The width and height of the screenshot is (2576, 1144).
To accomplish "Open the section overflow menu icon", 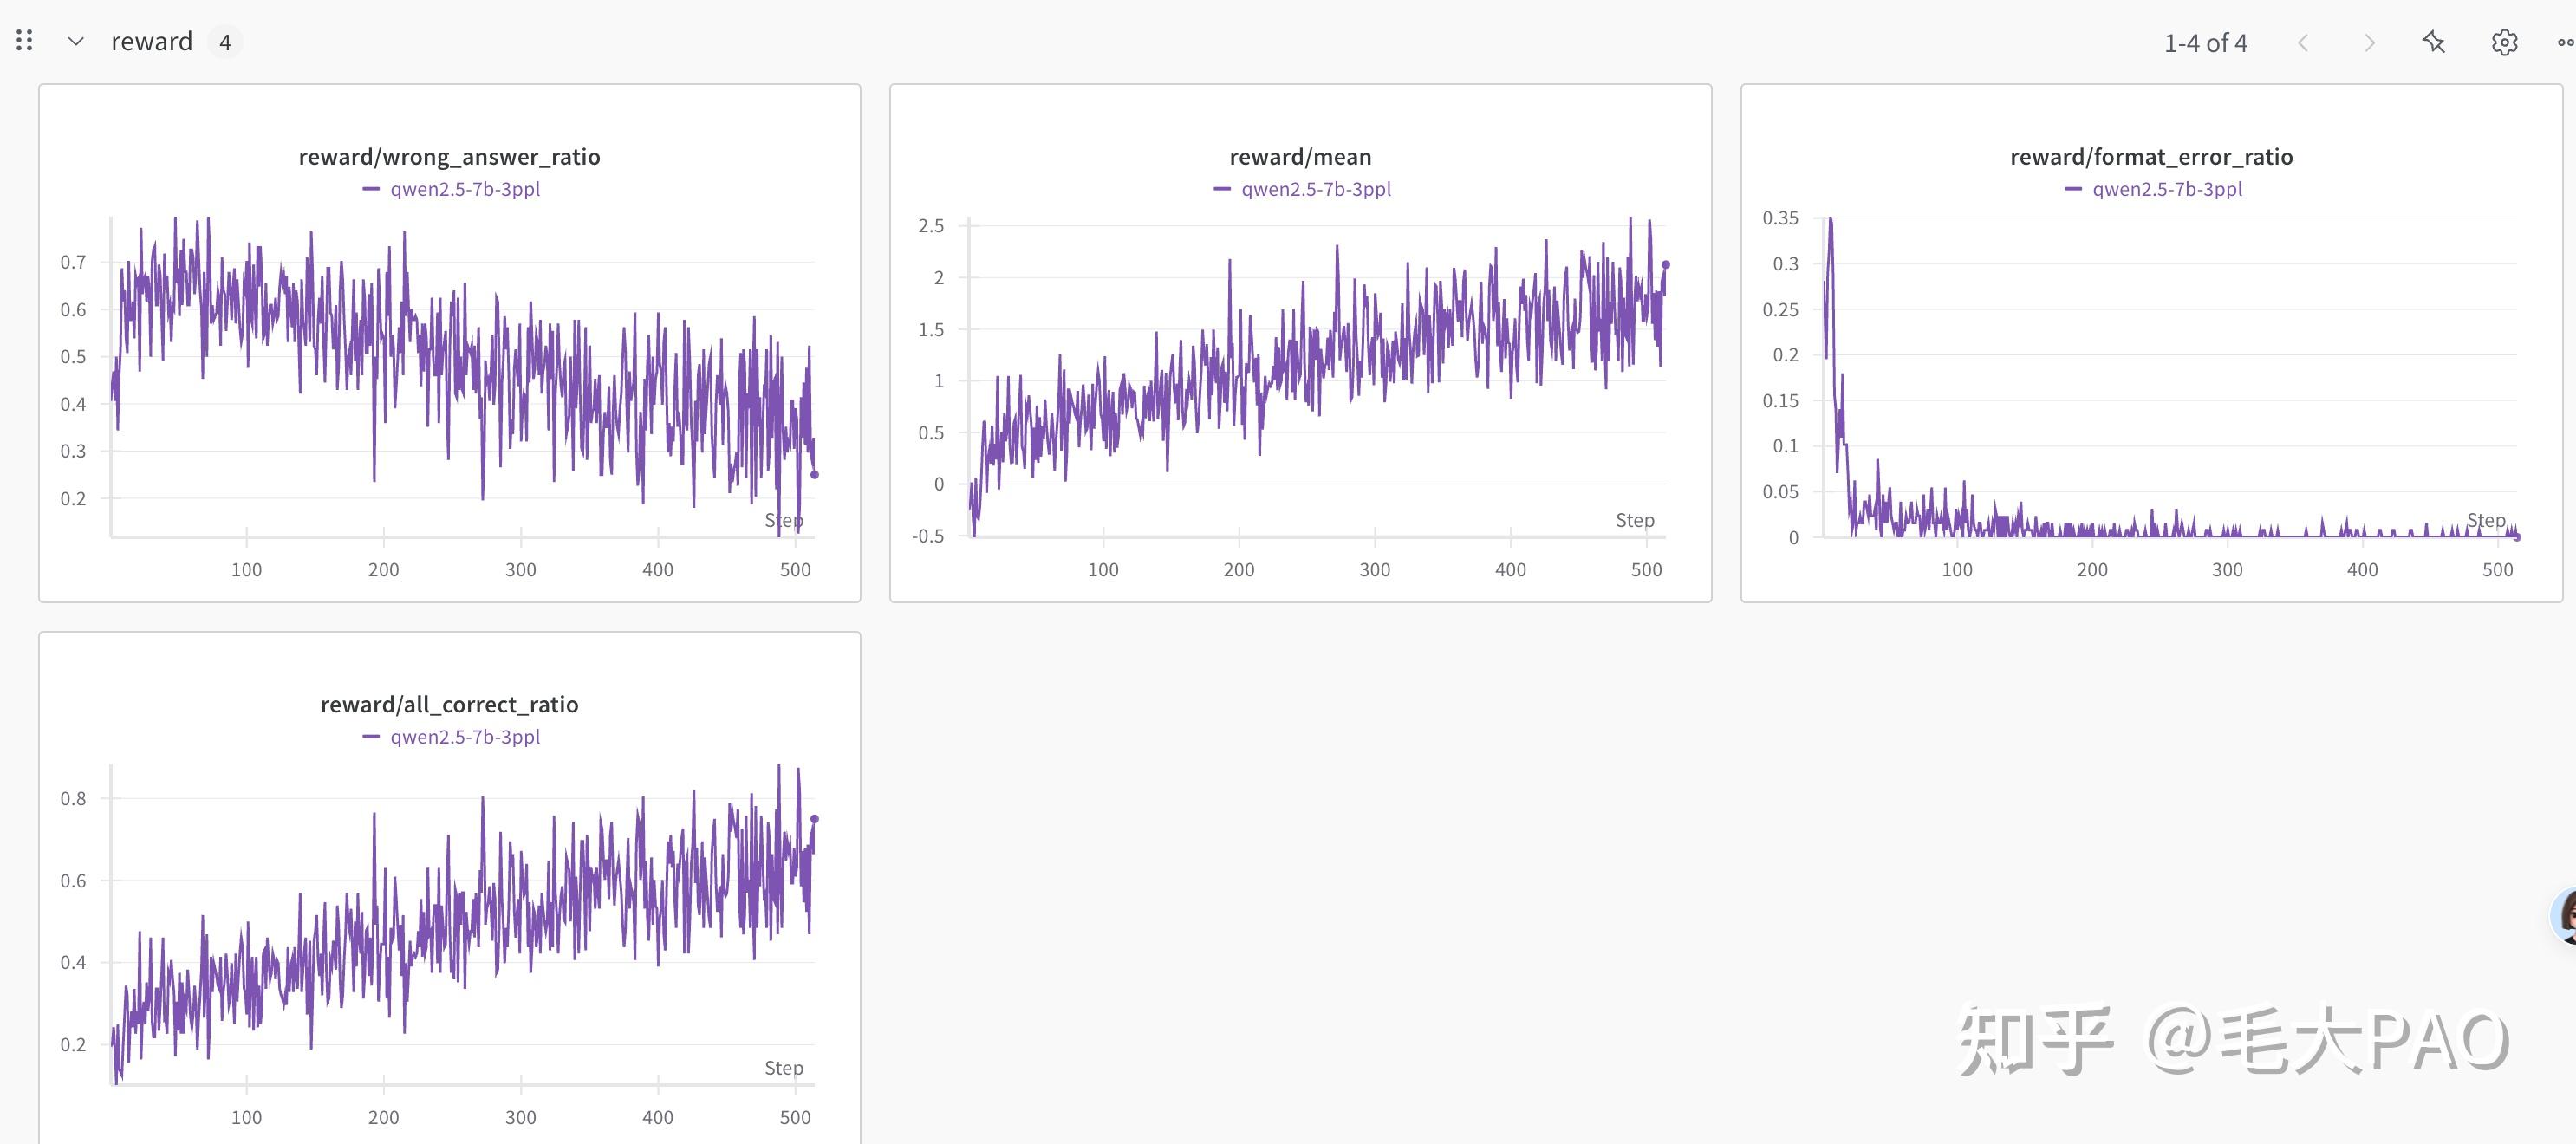I will [2565, 42].
